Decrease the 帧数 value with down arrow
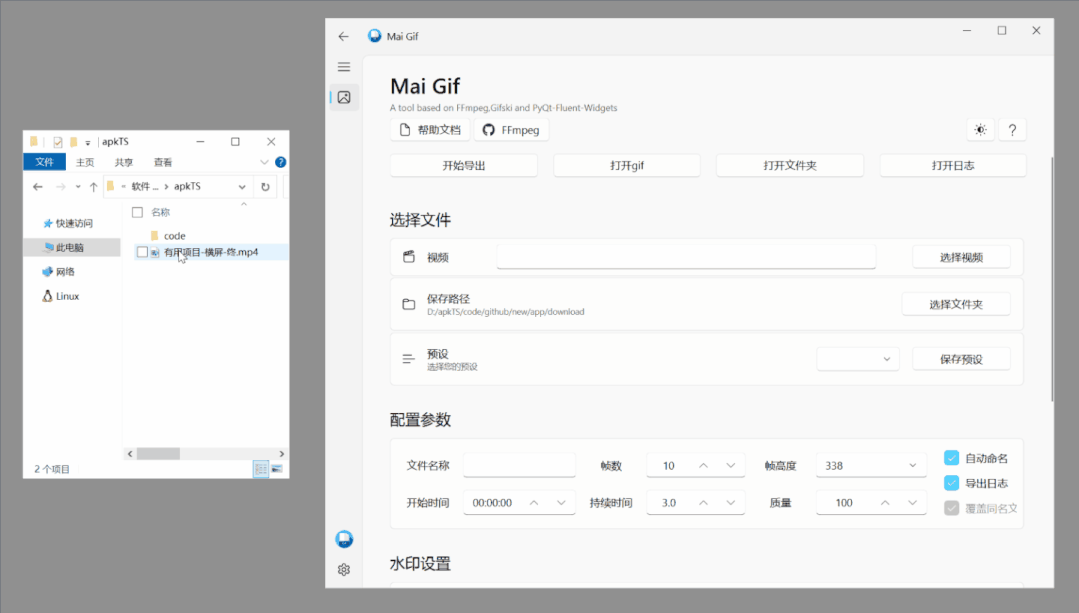Viewport: 1079px width, 613px height. pyautogui.click(x=731, y=466)
